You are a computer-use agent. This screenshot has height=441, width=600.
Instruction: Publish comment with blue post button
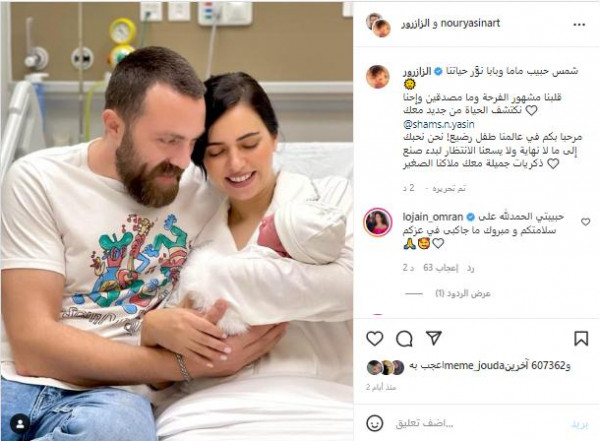[579, 425]
